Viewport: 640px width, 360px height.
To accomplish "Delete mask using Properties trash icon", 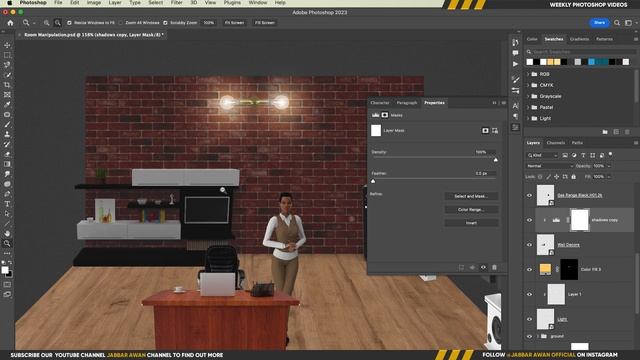I will coord(494,267).
